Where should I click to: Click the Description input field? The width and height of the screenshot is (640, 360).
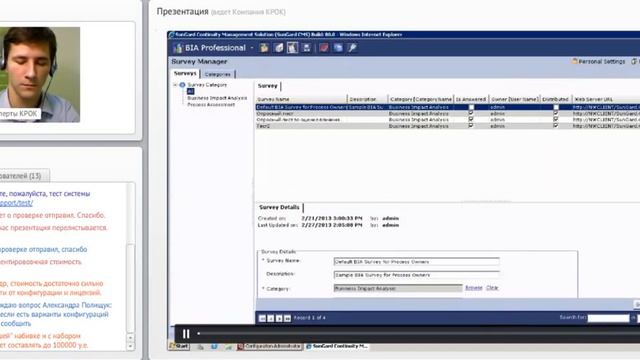pos(416,275)
